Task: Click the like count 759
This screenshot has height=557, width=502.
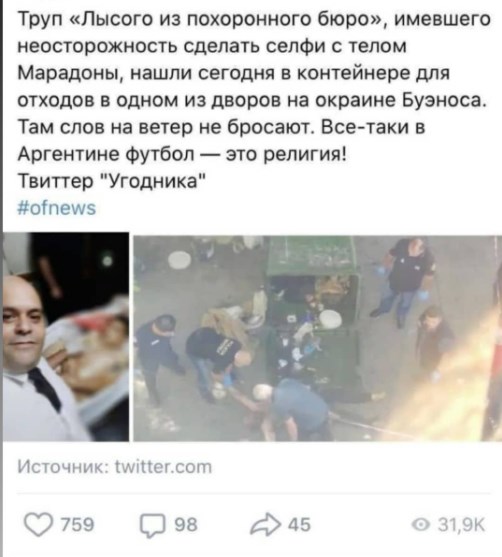Action: (x=78, y=524)
